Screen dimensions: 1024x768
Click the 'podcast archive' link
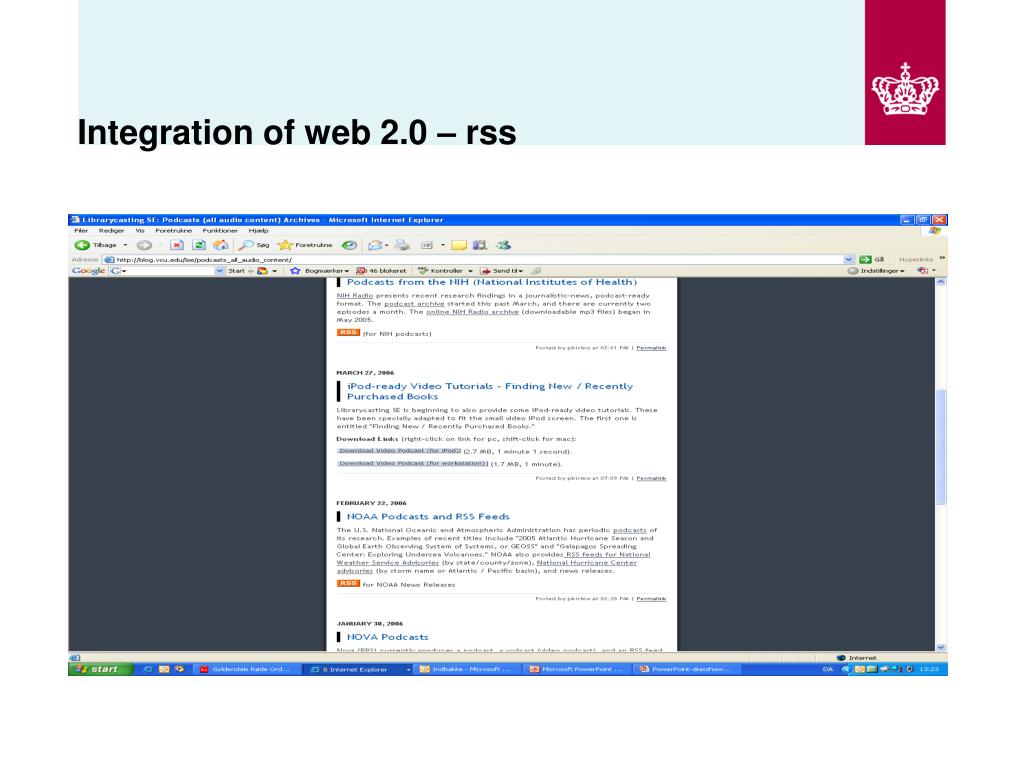(414, 304)
